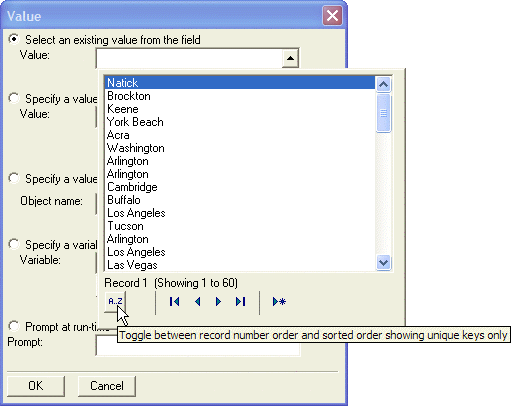Jump to last record arrow
Image resolution: width=511 pixels, height=406 pixels.
click(x=241, y=302)
